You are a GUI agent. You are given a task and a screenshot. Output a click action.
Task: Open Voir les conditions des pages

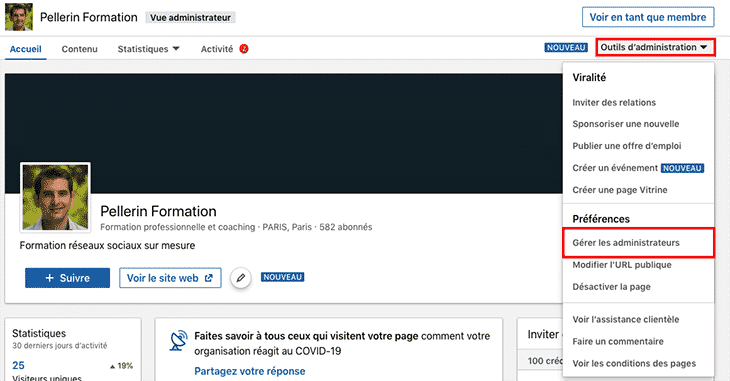pos(634,363)
